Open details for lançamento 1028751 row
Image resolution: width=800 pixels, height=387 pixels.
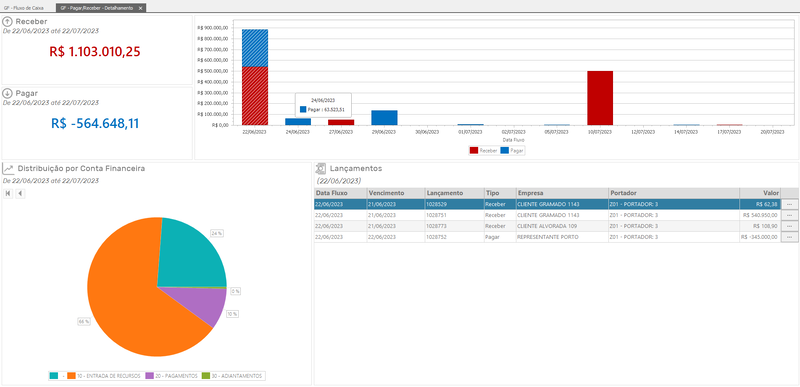point(790,215)
